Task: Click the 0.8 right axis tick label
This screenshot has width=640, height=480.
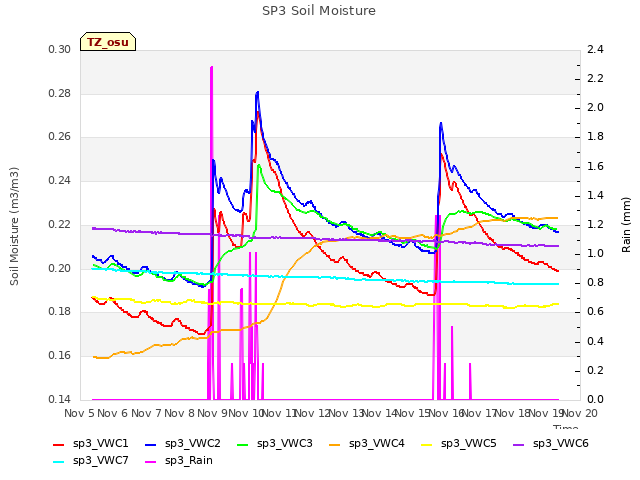Action: [x=595, y=282]
